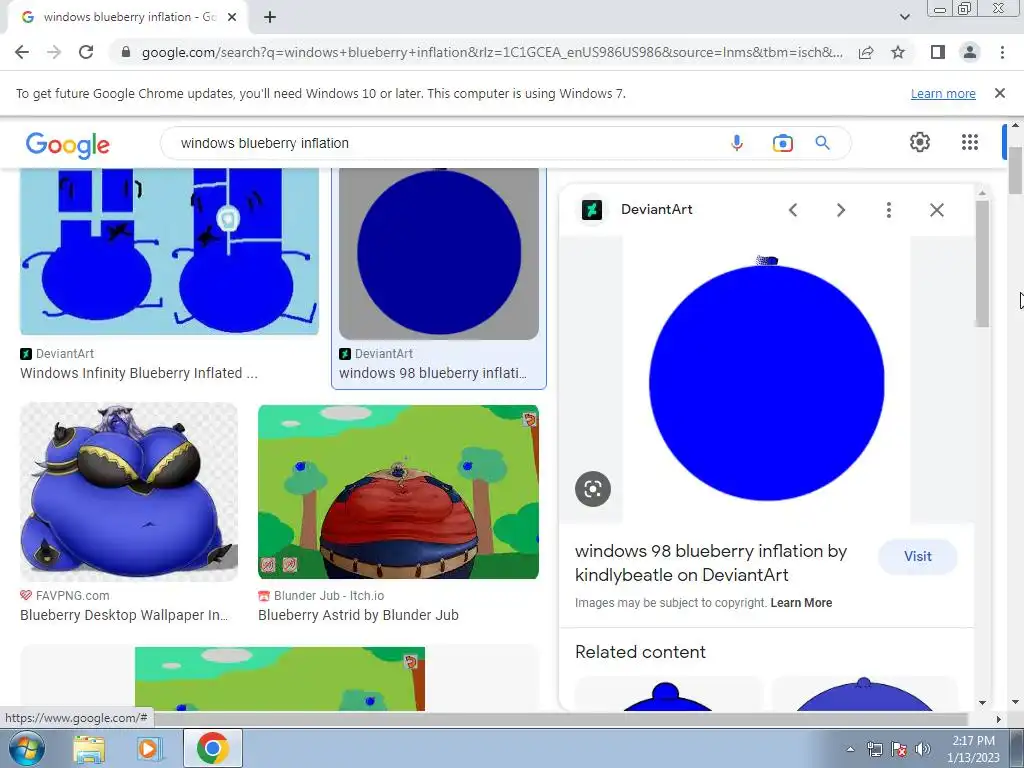This screenshot has width=1024, height=768.
Task: Close the windows blueberry inflation tab
Action: point(232,17)
